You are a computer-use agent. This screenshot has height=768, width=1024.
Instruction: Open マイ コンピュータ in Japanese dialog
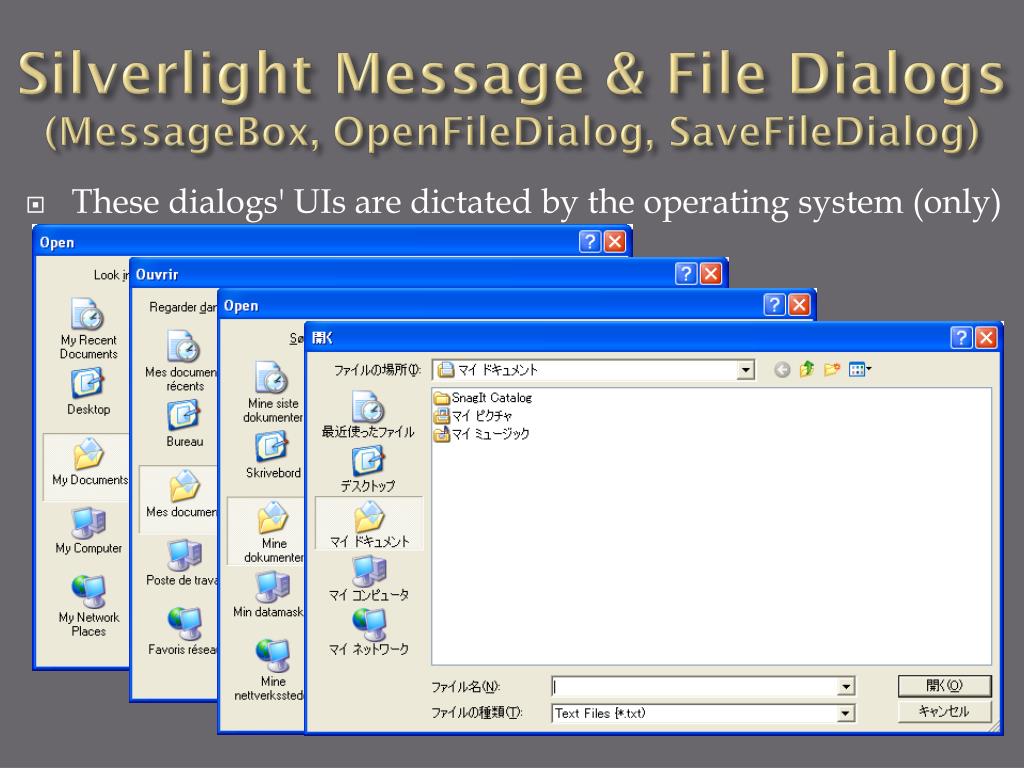[x=369, y=578]
